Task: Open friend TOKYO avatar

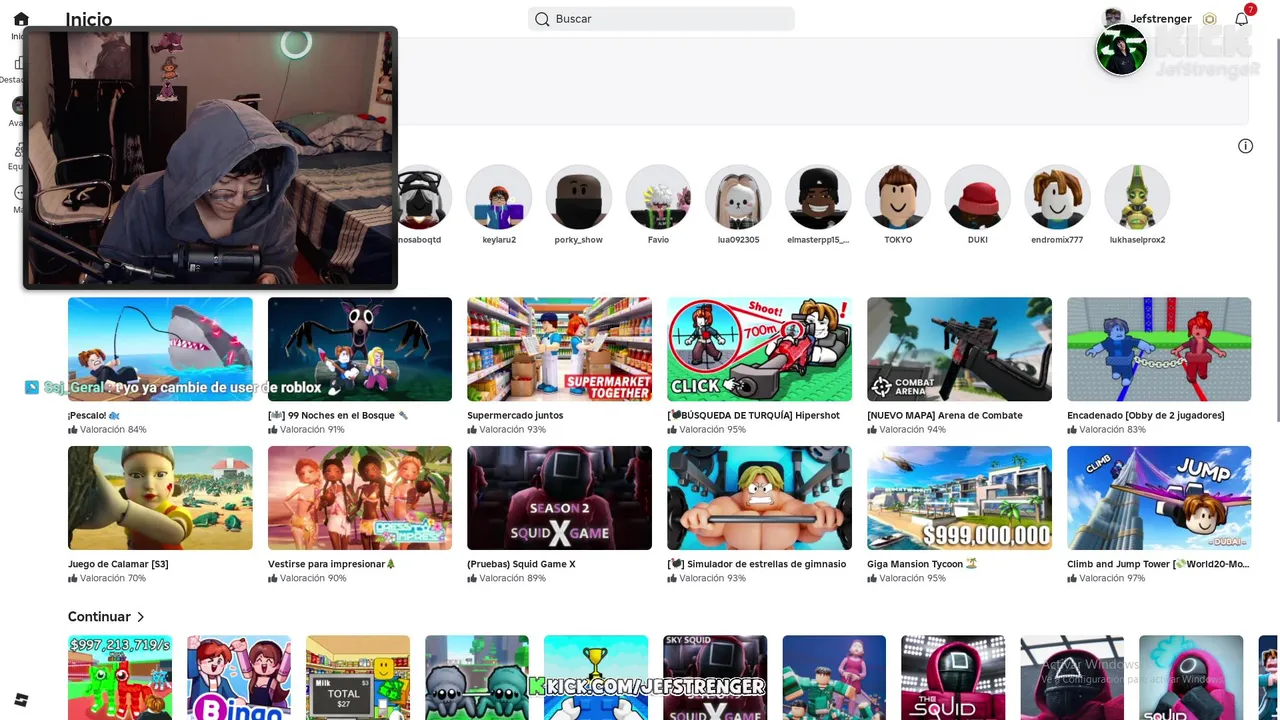Action: pyautogui.click(x=898, y=197)
